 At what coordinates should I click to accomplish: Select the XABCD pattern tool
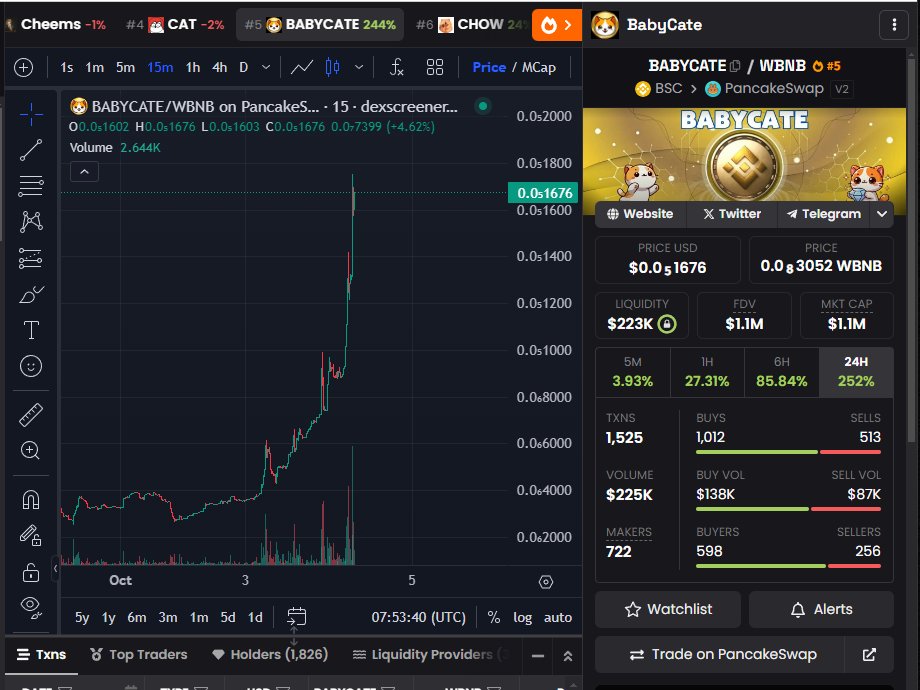(31, 222)
